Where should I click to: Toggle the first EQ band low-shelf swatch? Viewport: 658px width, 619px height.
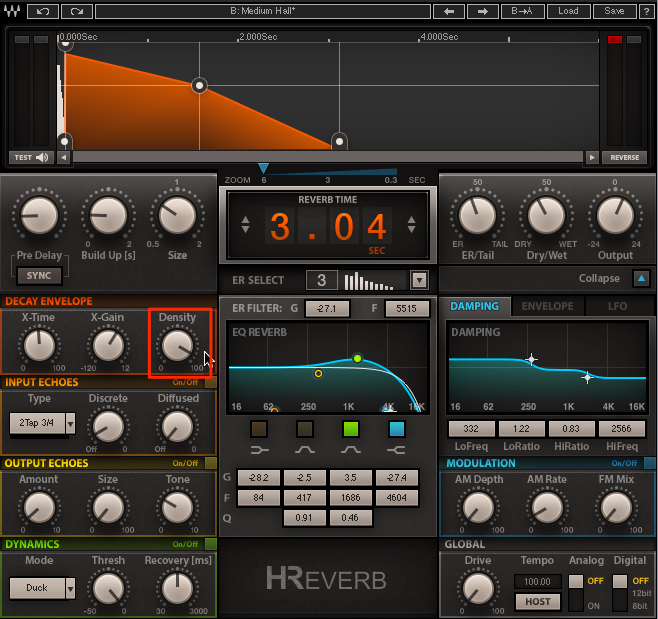tap(259, 429)
